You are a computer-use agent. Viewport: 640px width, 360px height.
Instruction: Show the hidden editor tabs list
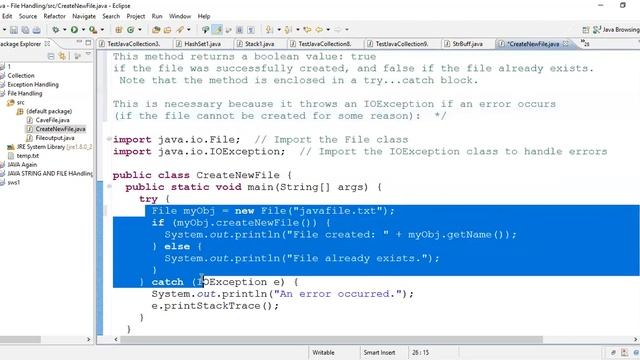(584, 43)
